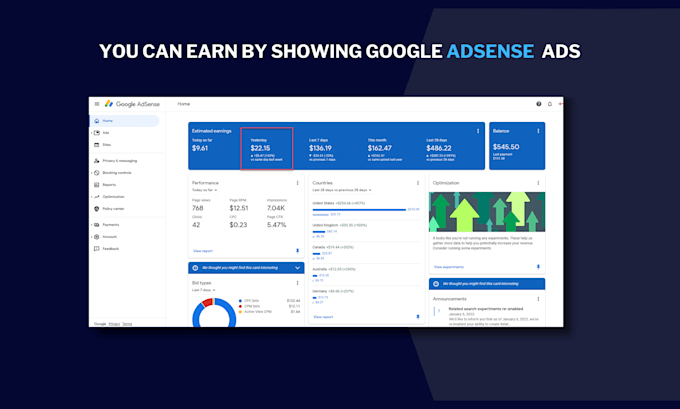Expand the Account sidebar section arrow
Screen dimensions: 680x409
coord(92,237)
